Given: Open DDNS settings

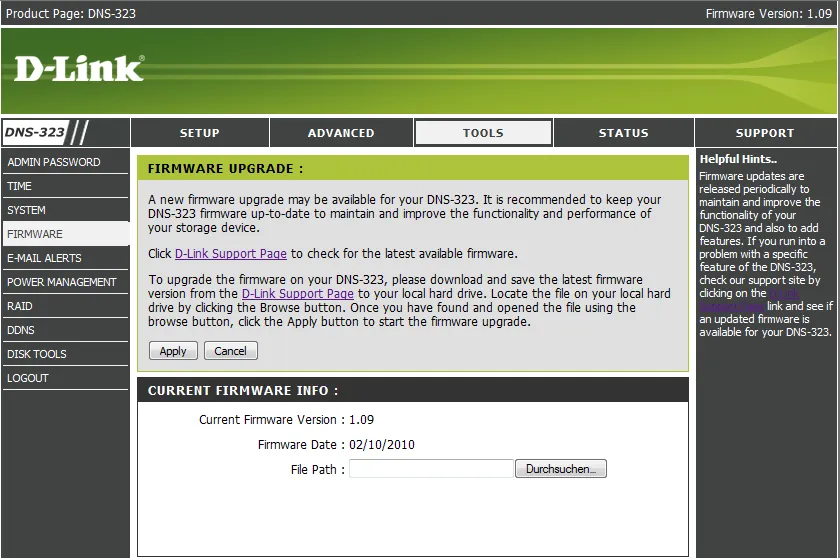Looking at the screenshot, I should (65, 330).
